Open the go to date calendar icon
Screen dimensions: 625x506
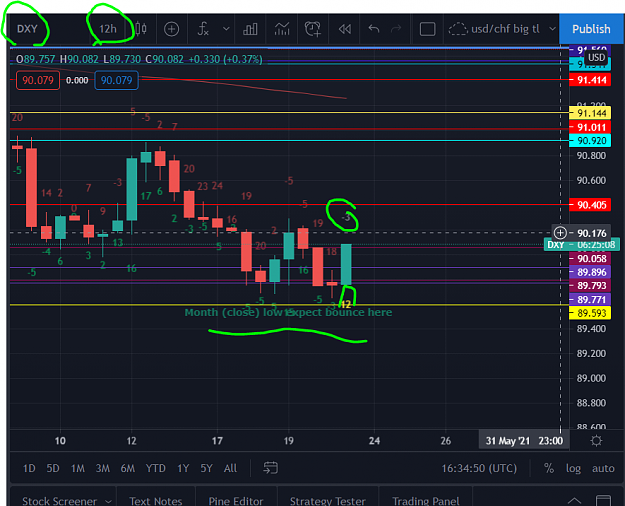point(270,468)
